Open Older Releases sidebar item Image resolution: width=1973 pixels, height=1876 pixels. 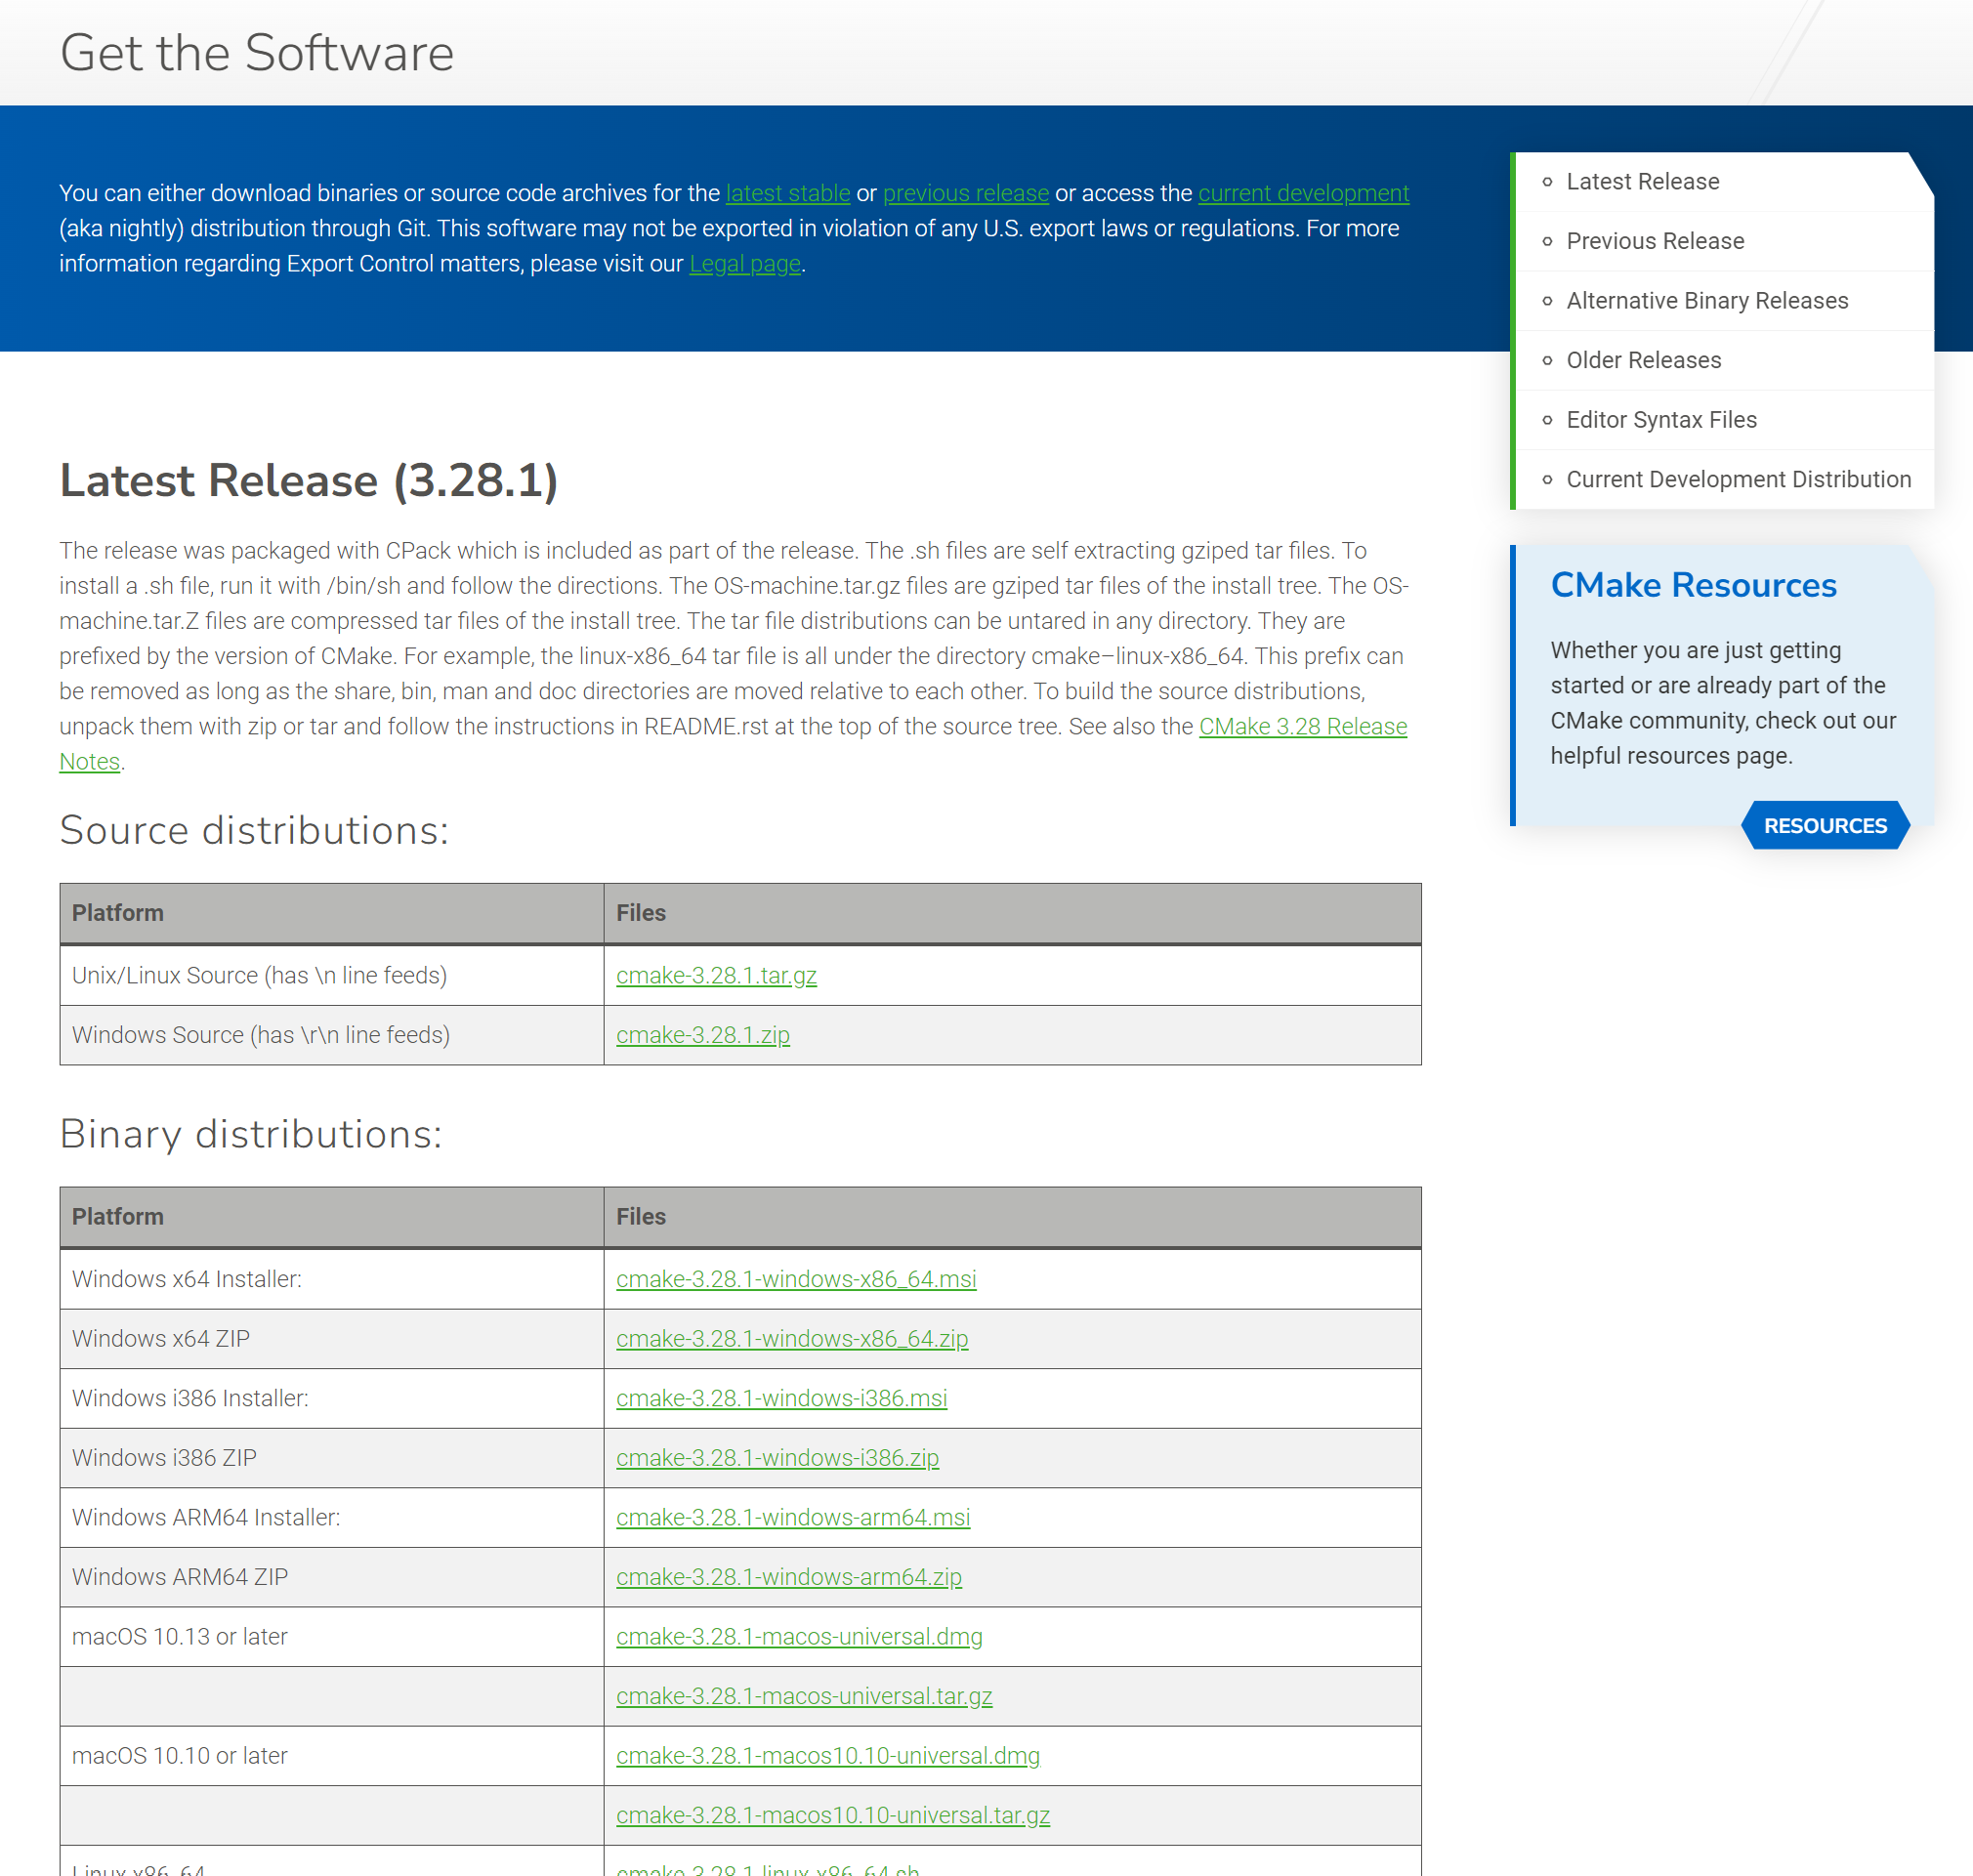point(1644,360)
